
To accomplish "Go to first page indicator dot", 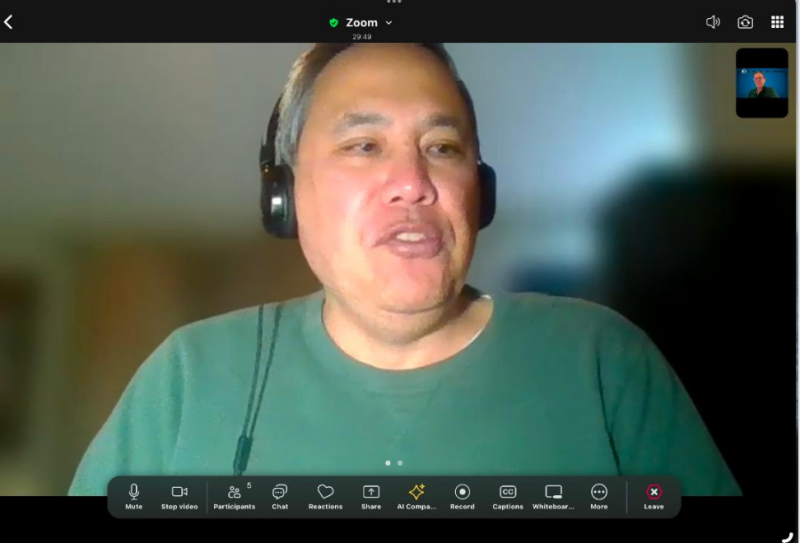I will (388, 463).
